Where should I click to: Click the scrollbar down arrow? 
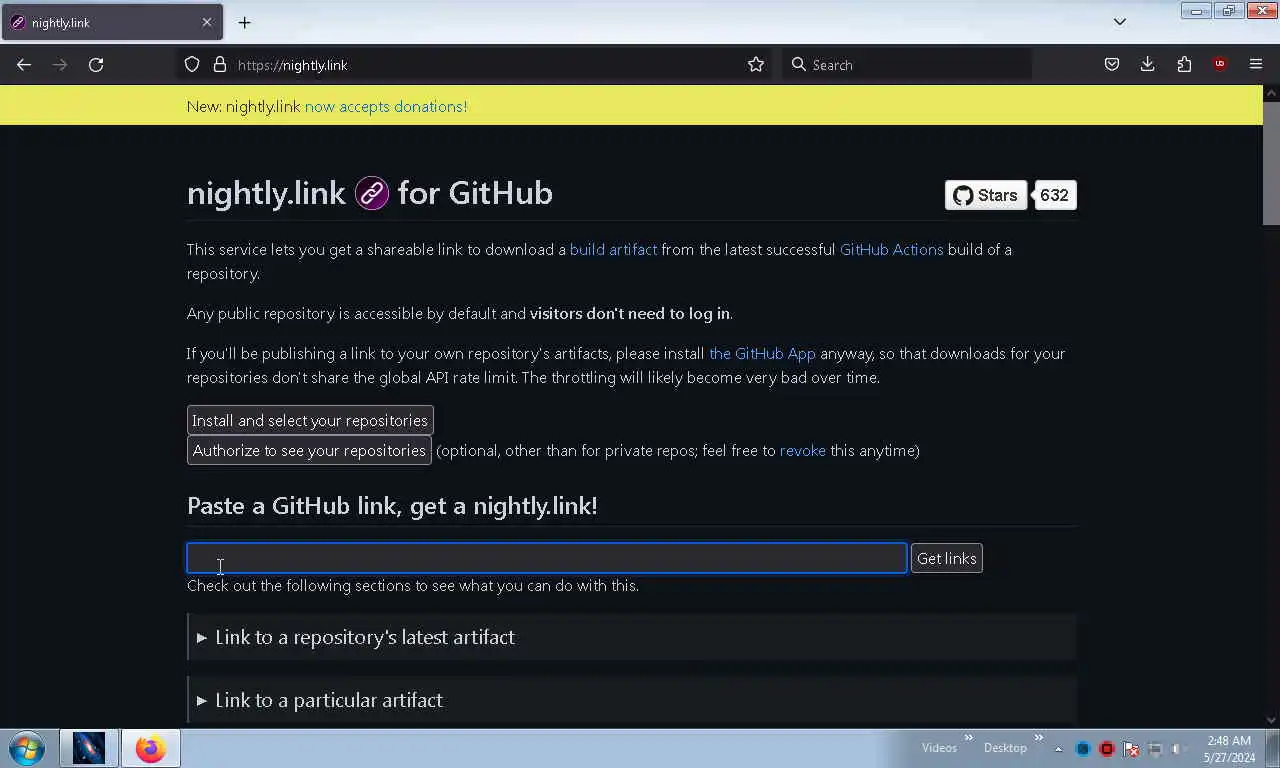(x=1271, y=719)
